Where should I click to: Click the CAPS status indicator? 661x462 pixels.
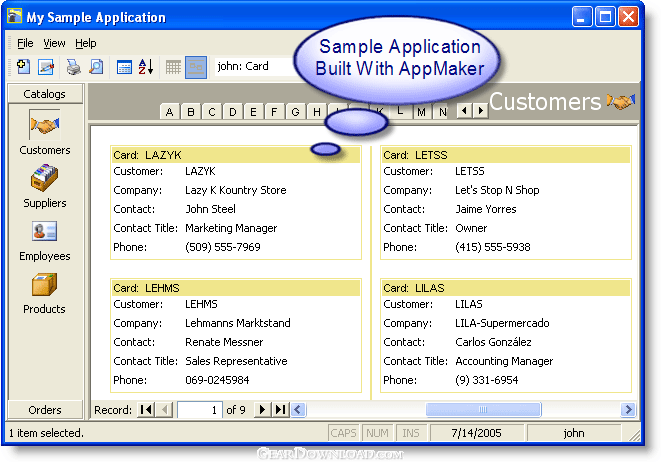[343, 433]
